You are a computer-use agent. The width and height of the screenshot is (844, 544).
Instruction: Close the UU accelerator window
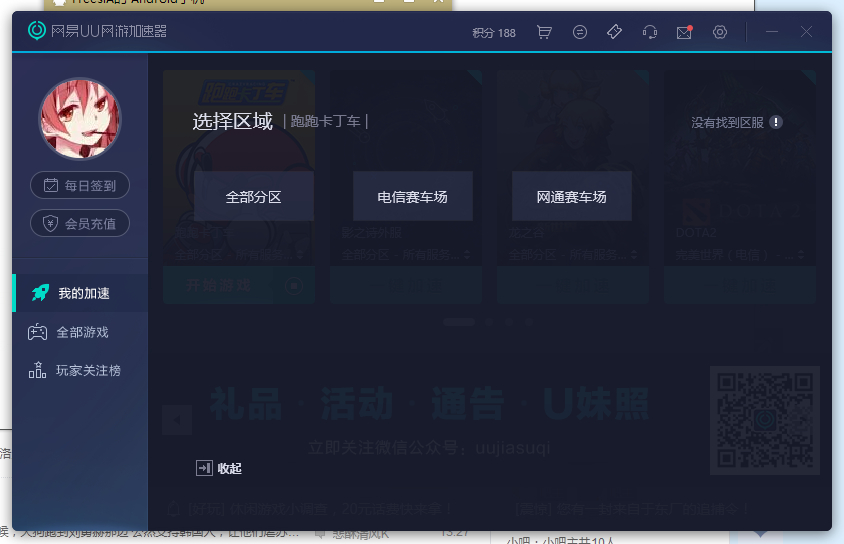click(x=806, y=32)
